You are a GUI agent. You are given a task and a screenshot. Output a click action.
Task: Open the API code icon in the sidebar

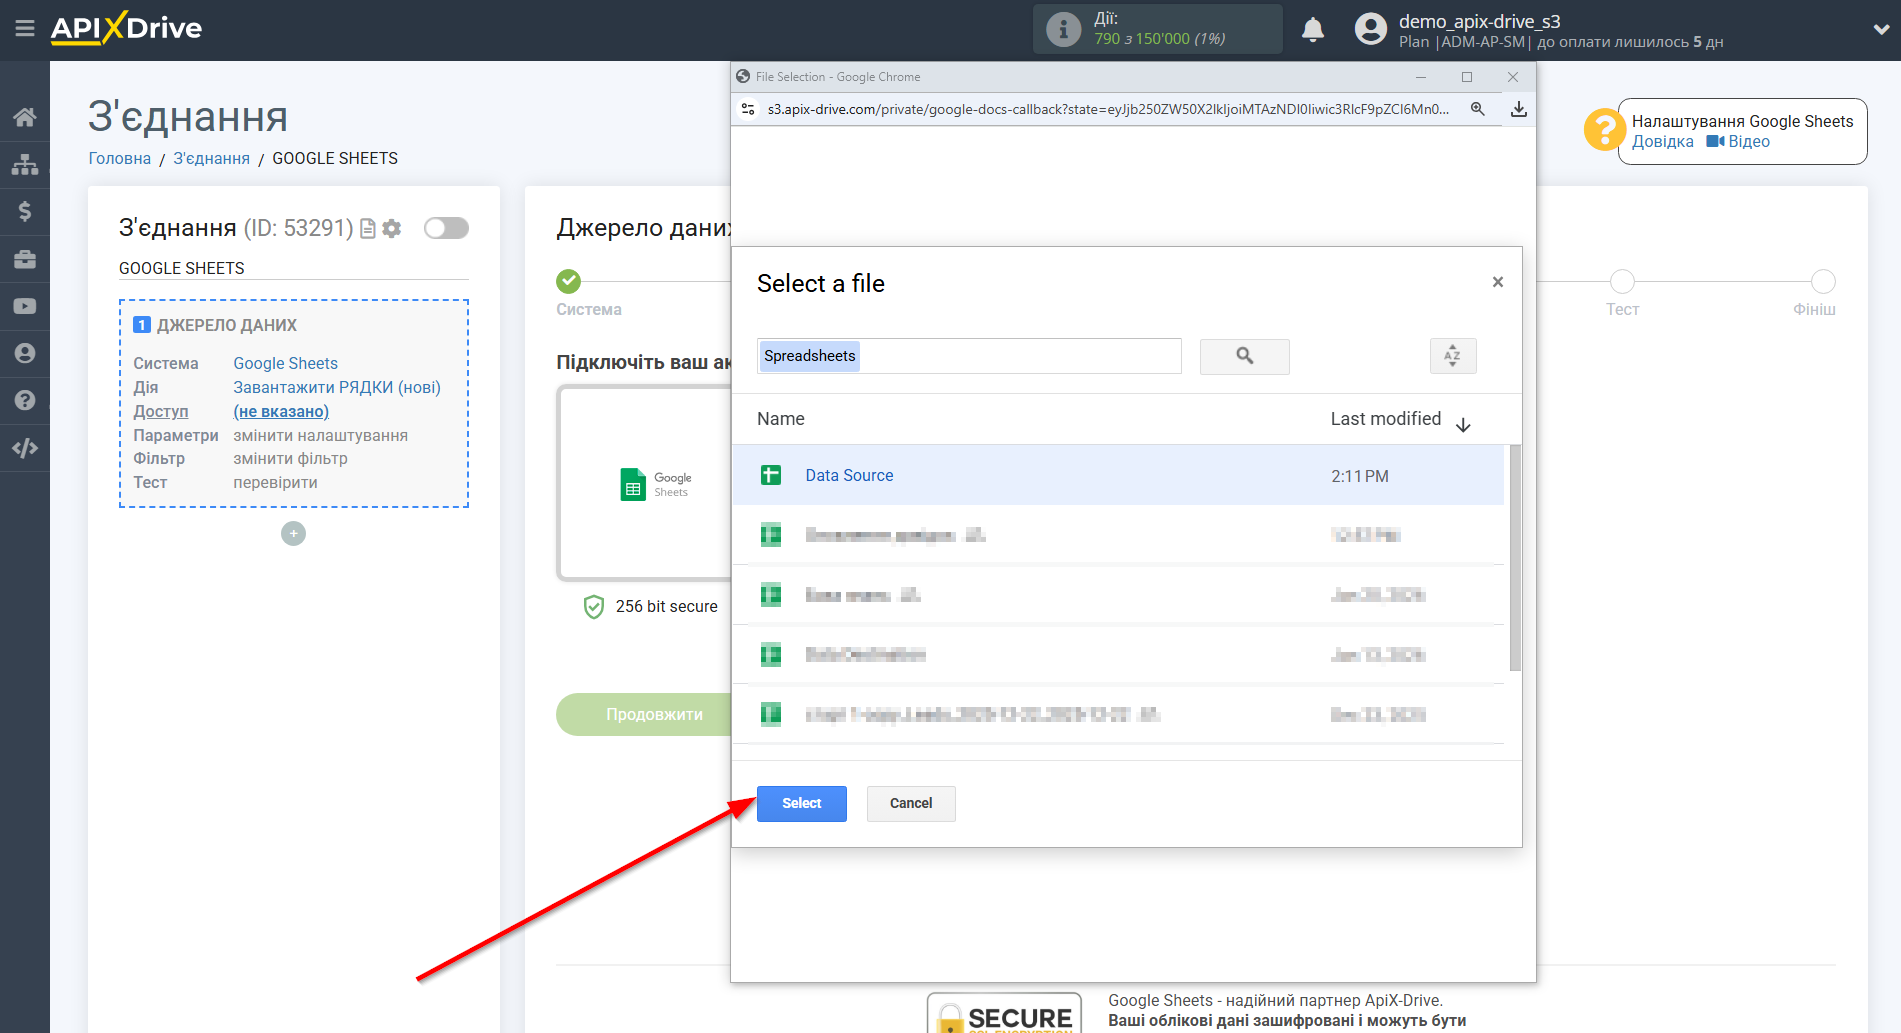click(x=25, y=447)
